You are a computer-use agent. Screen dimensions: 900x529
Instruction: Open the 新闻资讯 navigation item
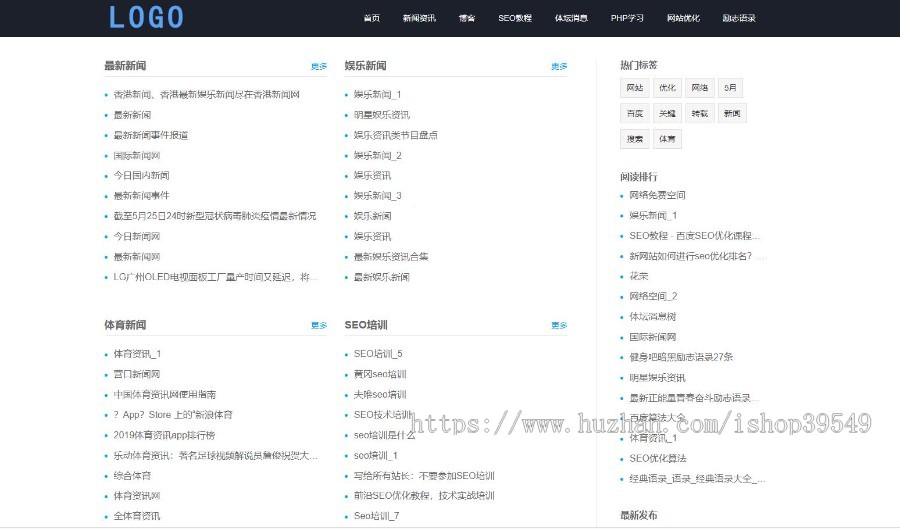tap(419, 18)
